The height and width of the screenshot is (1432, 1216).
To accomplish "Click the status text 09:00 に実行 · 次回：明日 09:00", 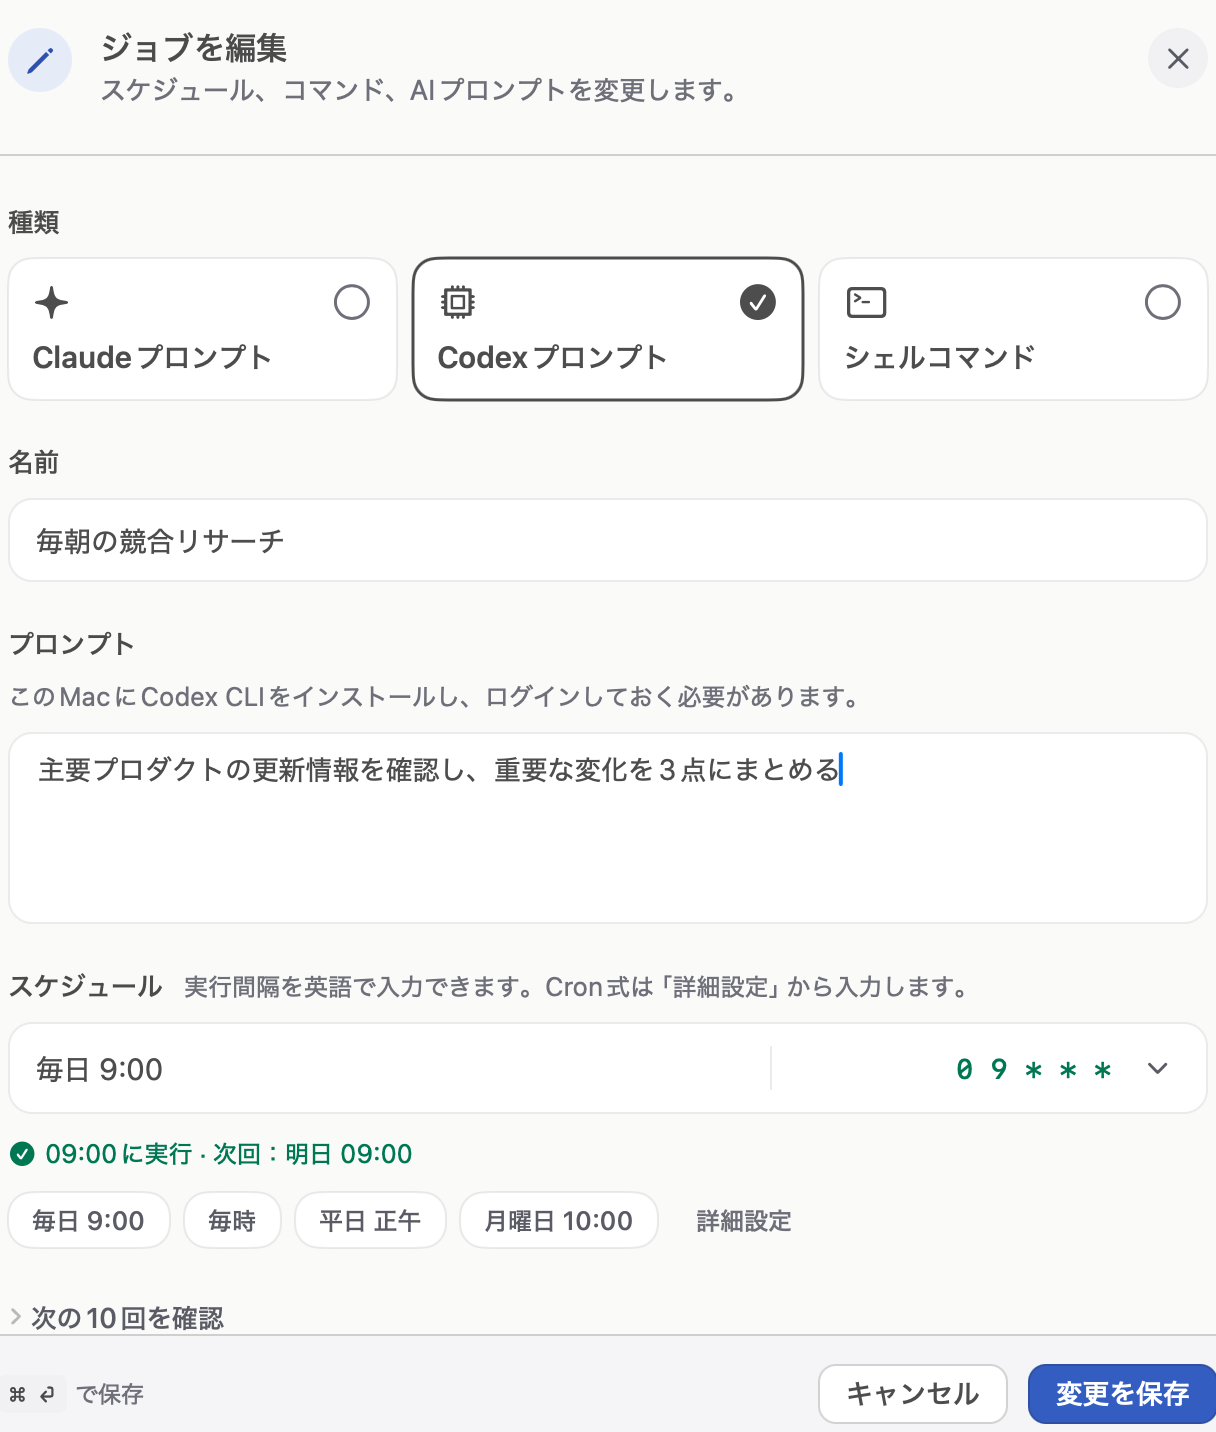I will (x=229, y=1154).
